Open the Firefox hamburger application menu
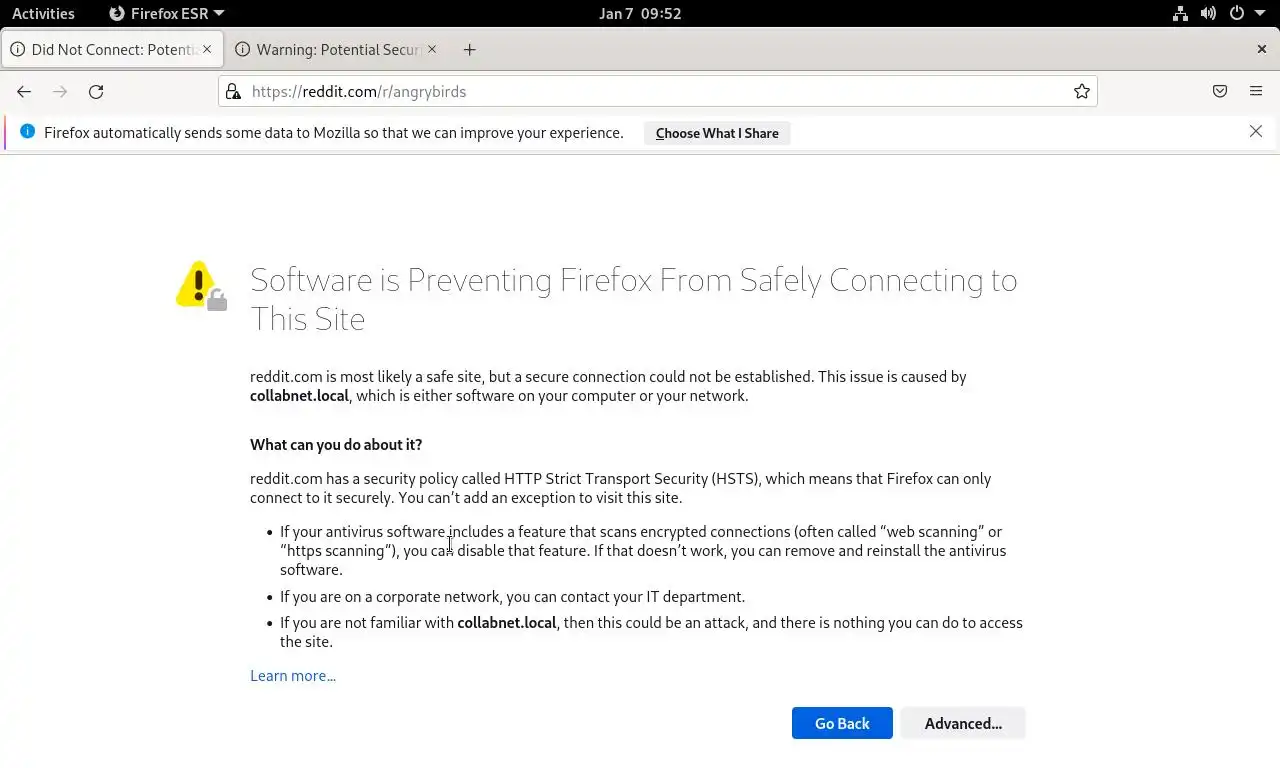1280x768 pixels. point(1256,91)
